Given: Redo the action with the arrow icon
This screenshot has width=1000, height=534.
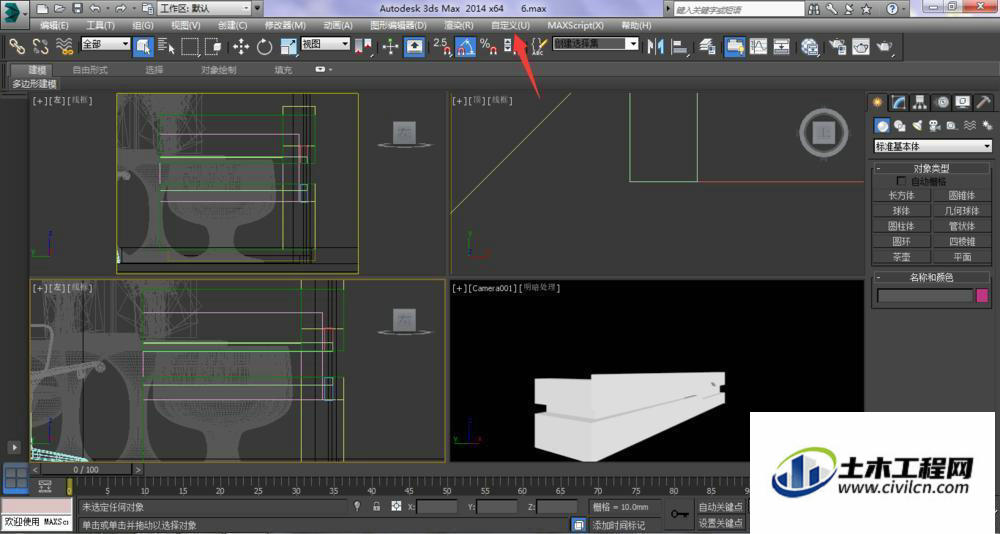Looking at the screenshot, I should pyautogui.click(x=120, y=8).
